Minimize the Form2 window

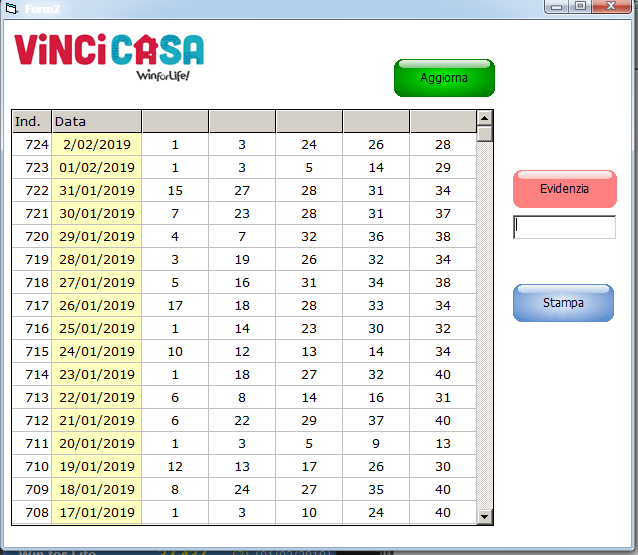tap(558, 6)
